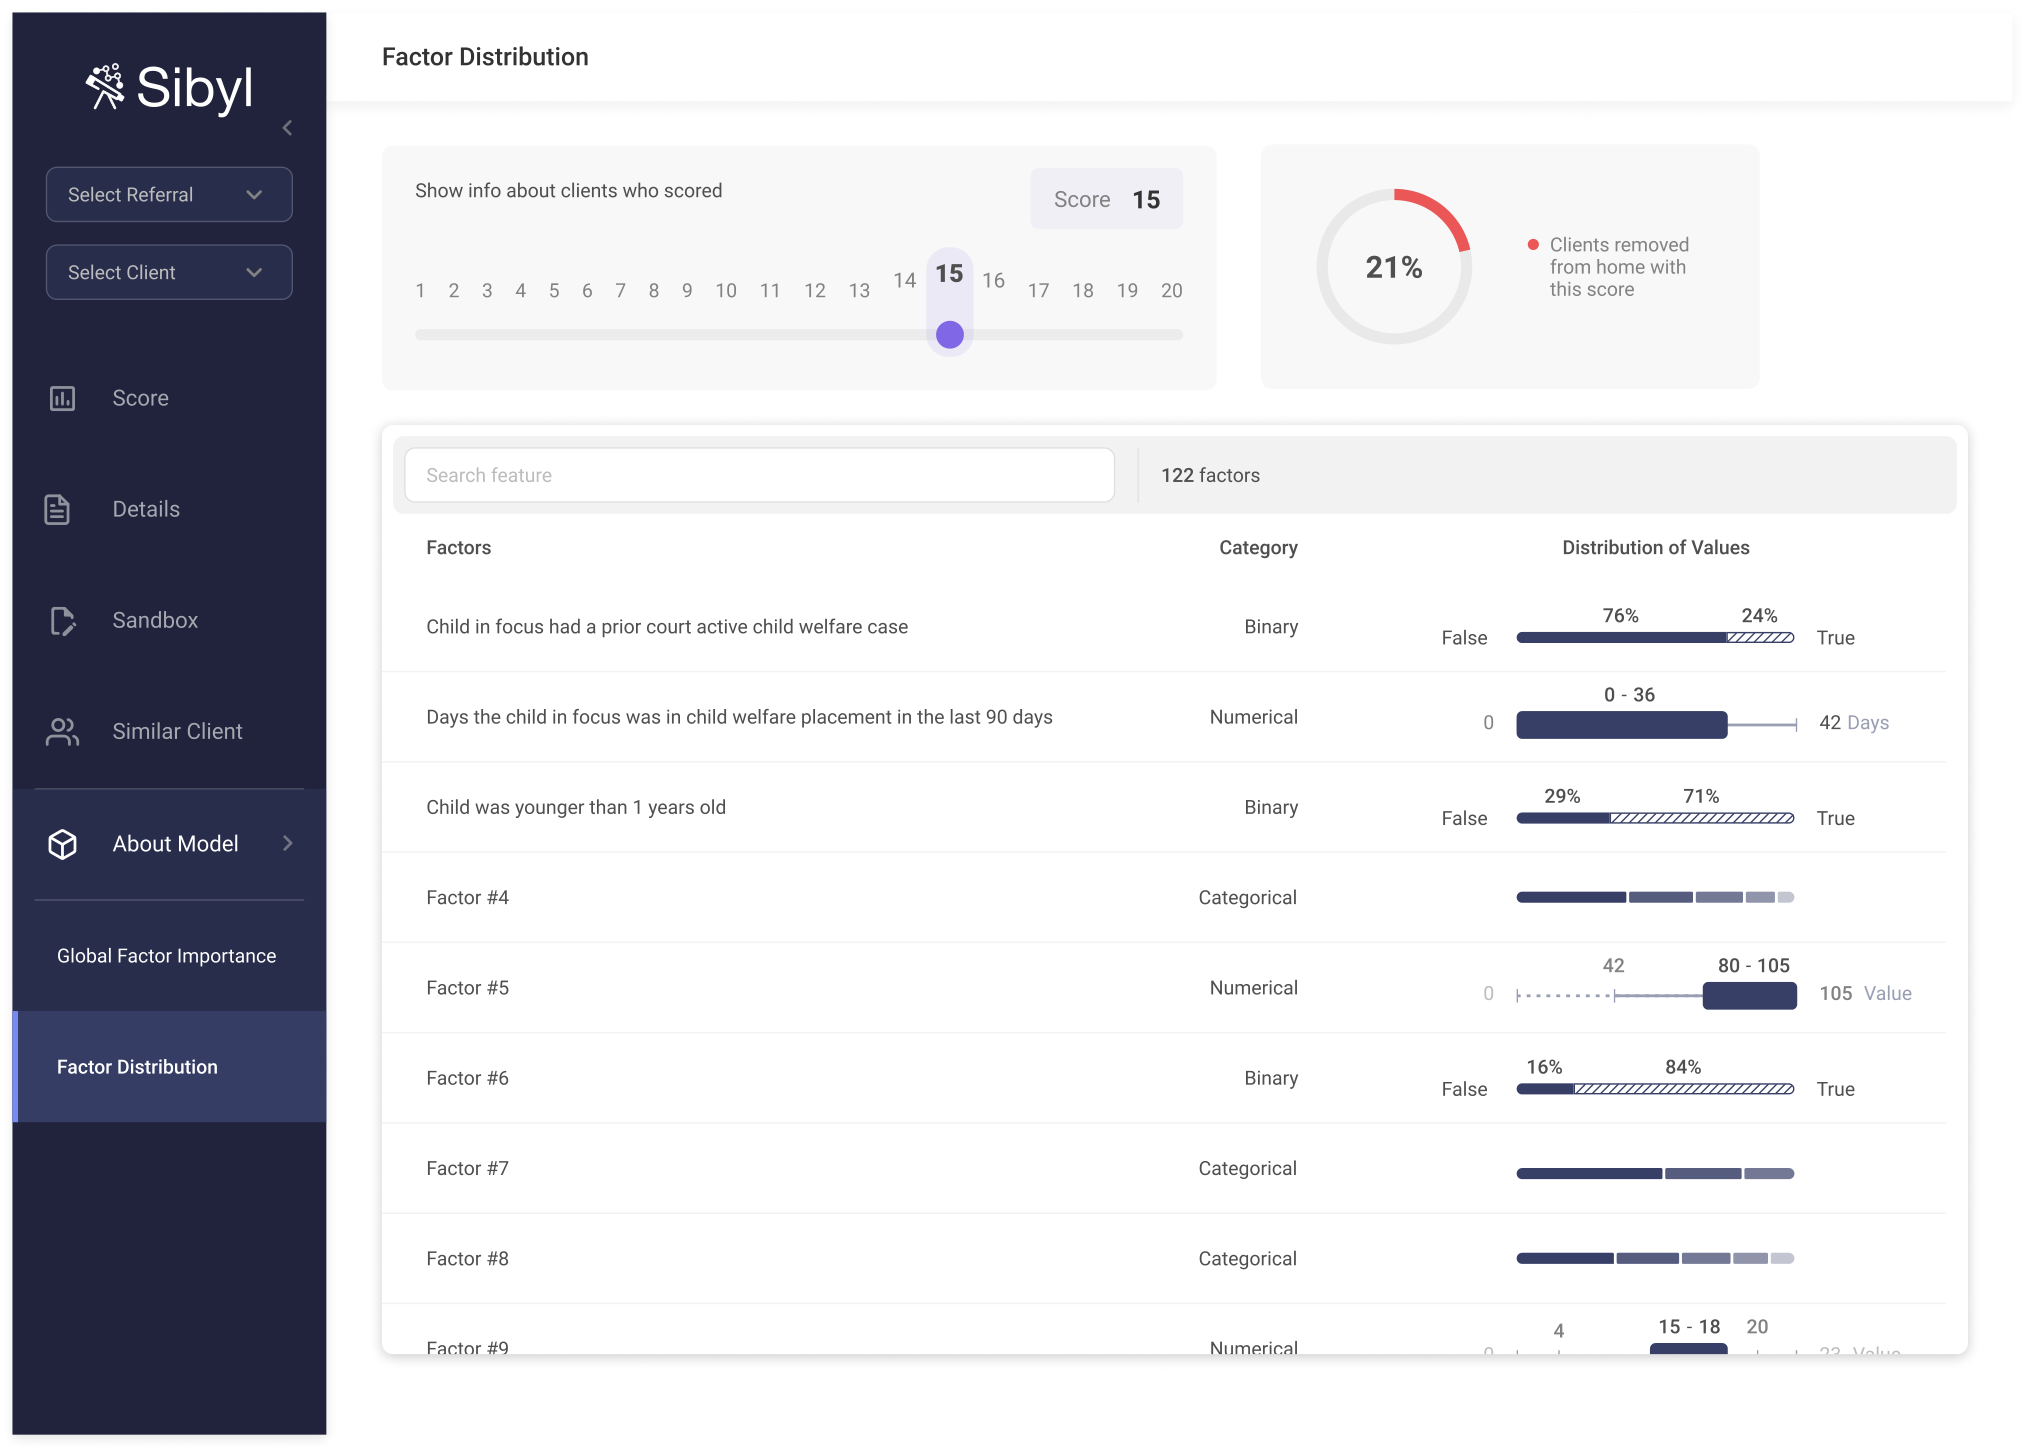This screenshot has width=2030, height=1452.
Task: Select score 1 on the scale
Action: 420,290
